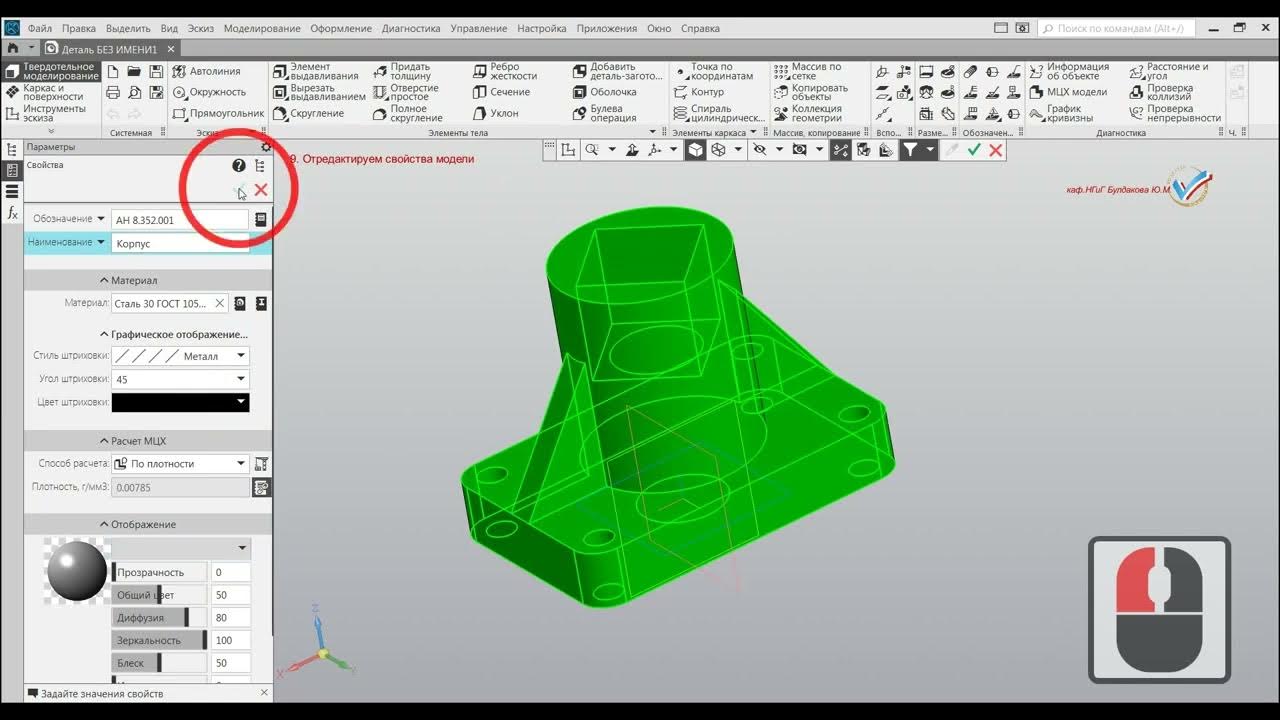This screenshot has height=720, width=1280.
Task: Open Коллекция геометрии command
Action: (x=809, y=113)
